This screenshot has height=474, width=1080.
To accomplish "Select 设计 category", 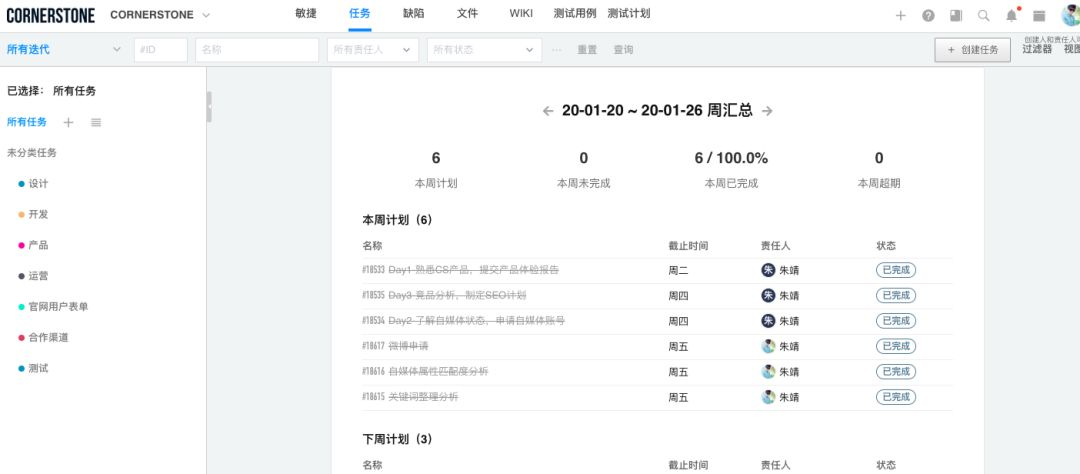I will 39,184.
